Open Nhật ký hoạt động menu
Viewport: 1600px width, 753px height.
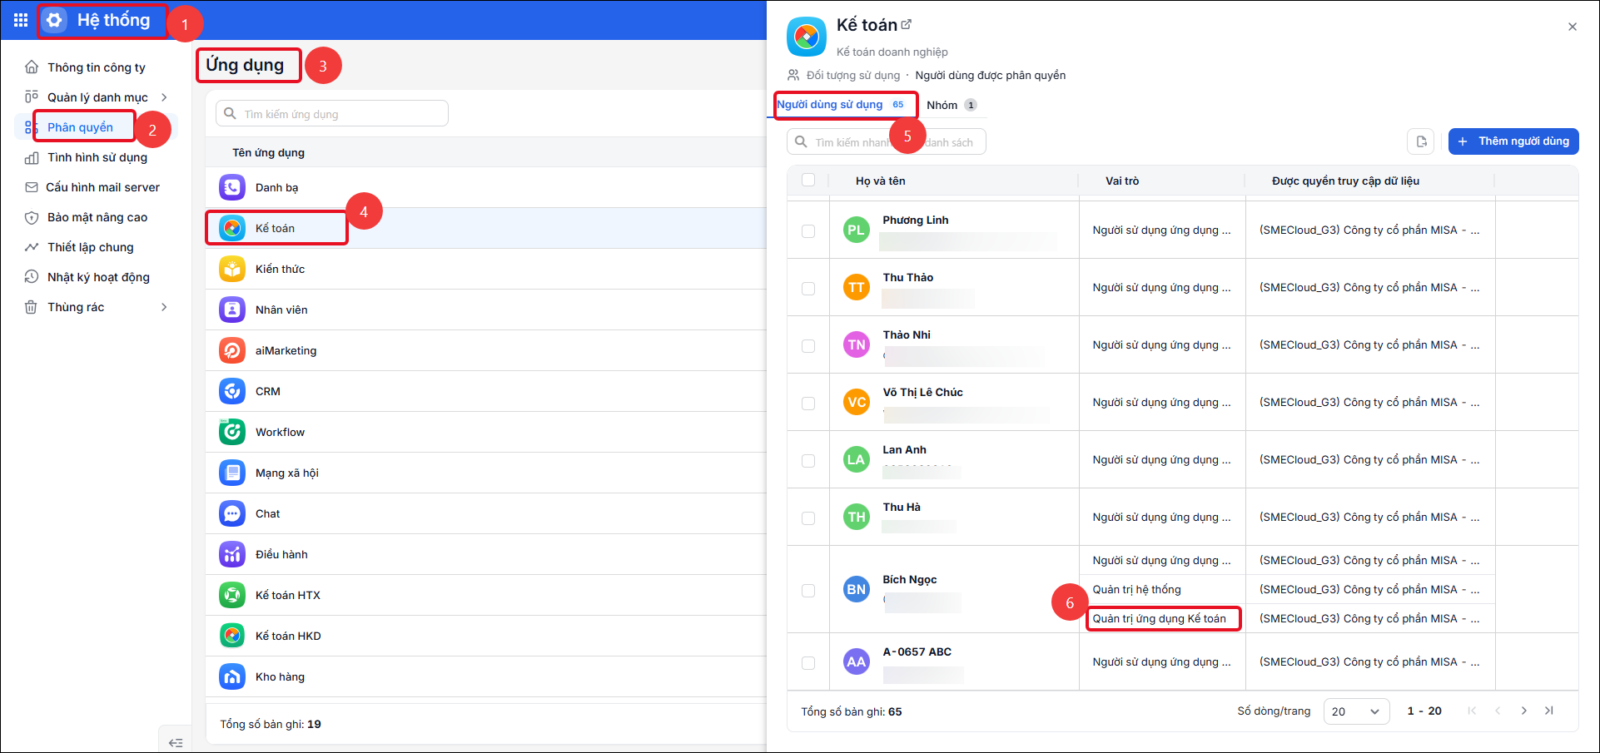98,277
